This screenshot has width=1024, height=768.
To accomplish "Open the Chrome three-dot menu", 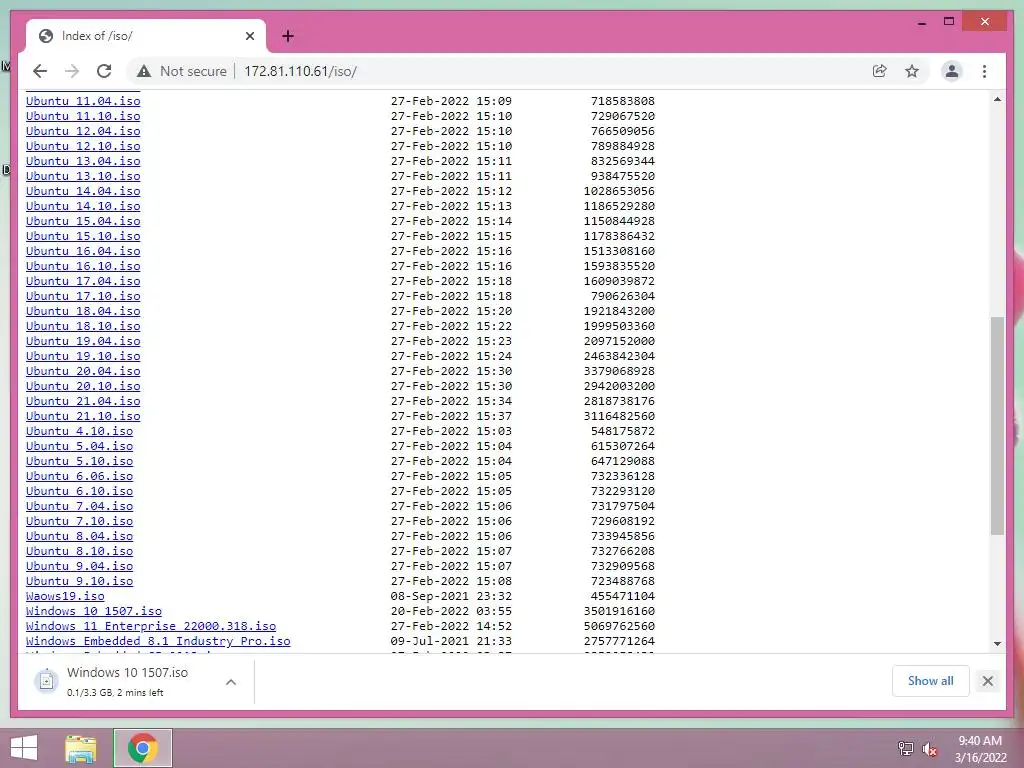I will 984,71.
